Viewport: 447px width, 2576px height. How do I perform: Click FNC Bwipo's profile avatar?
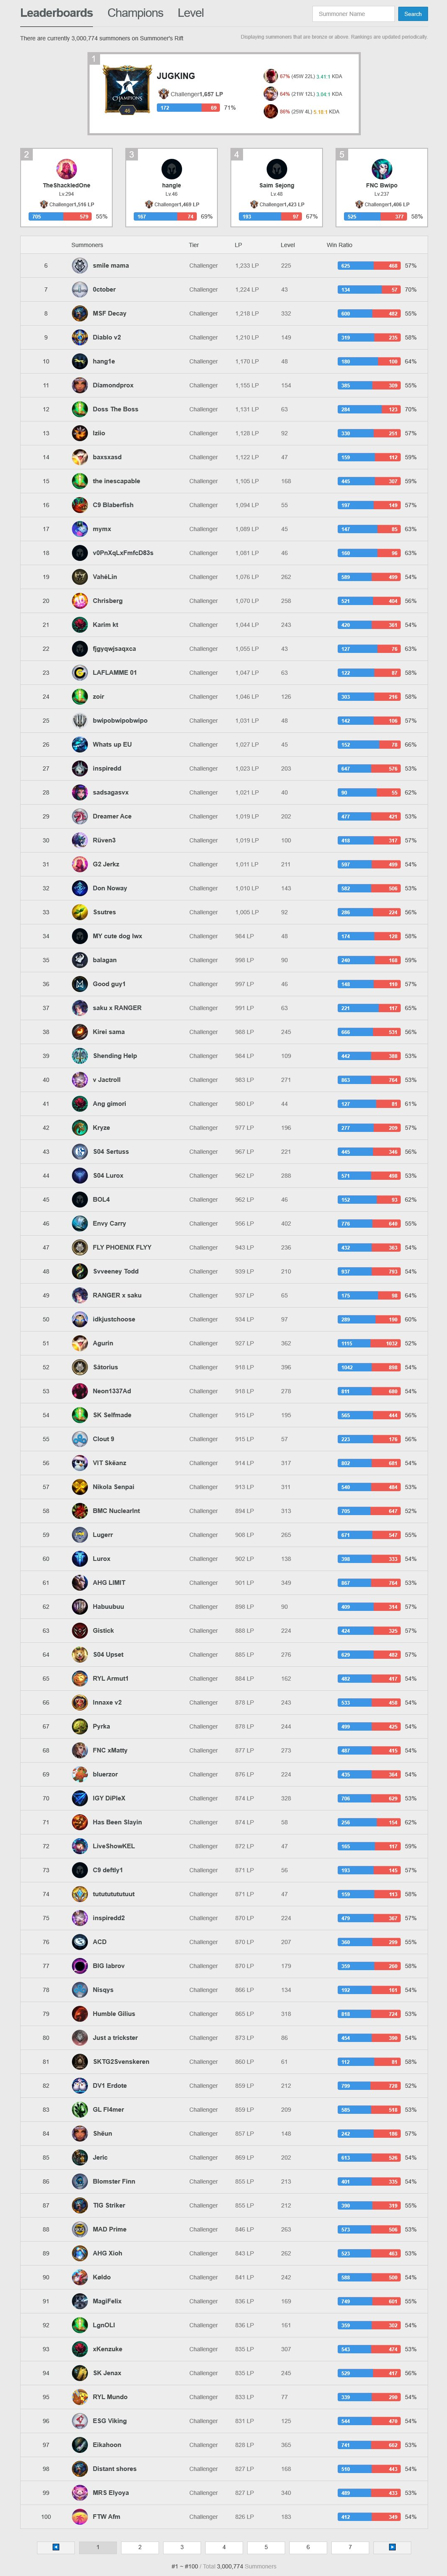pyautogui.click(x=382, y=169)
